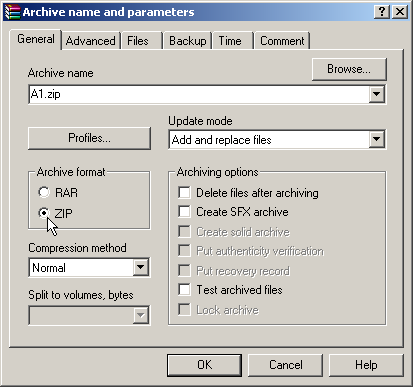Close the Archive name and parameters dialog

coord(400,12)
